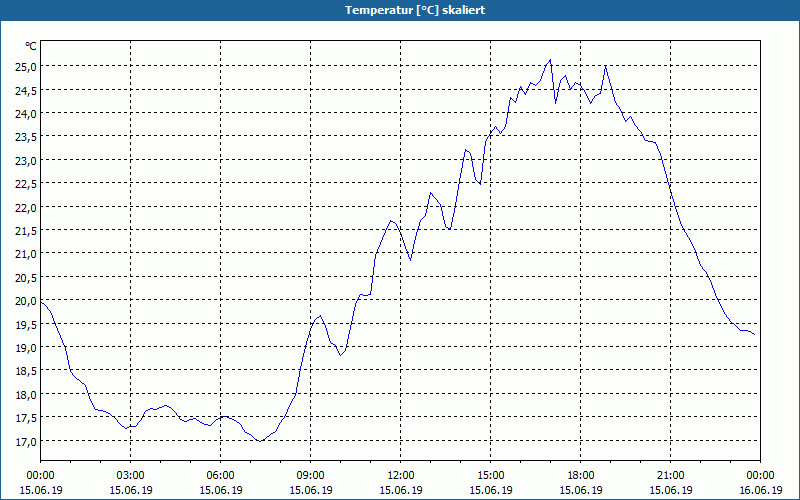Click the 06:00 time label

tap(220, 476)
